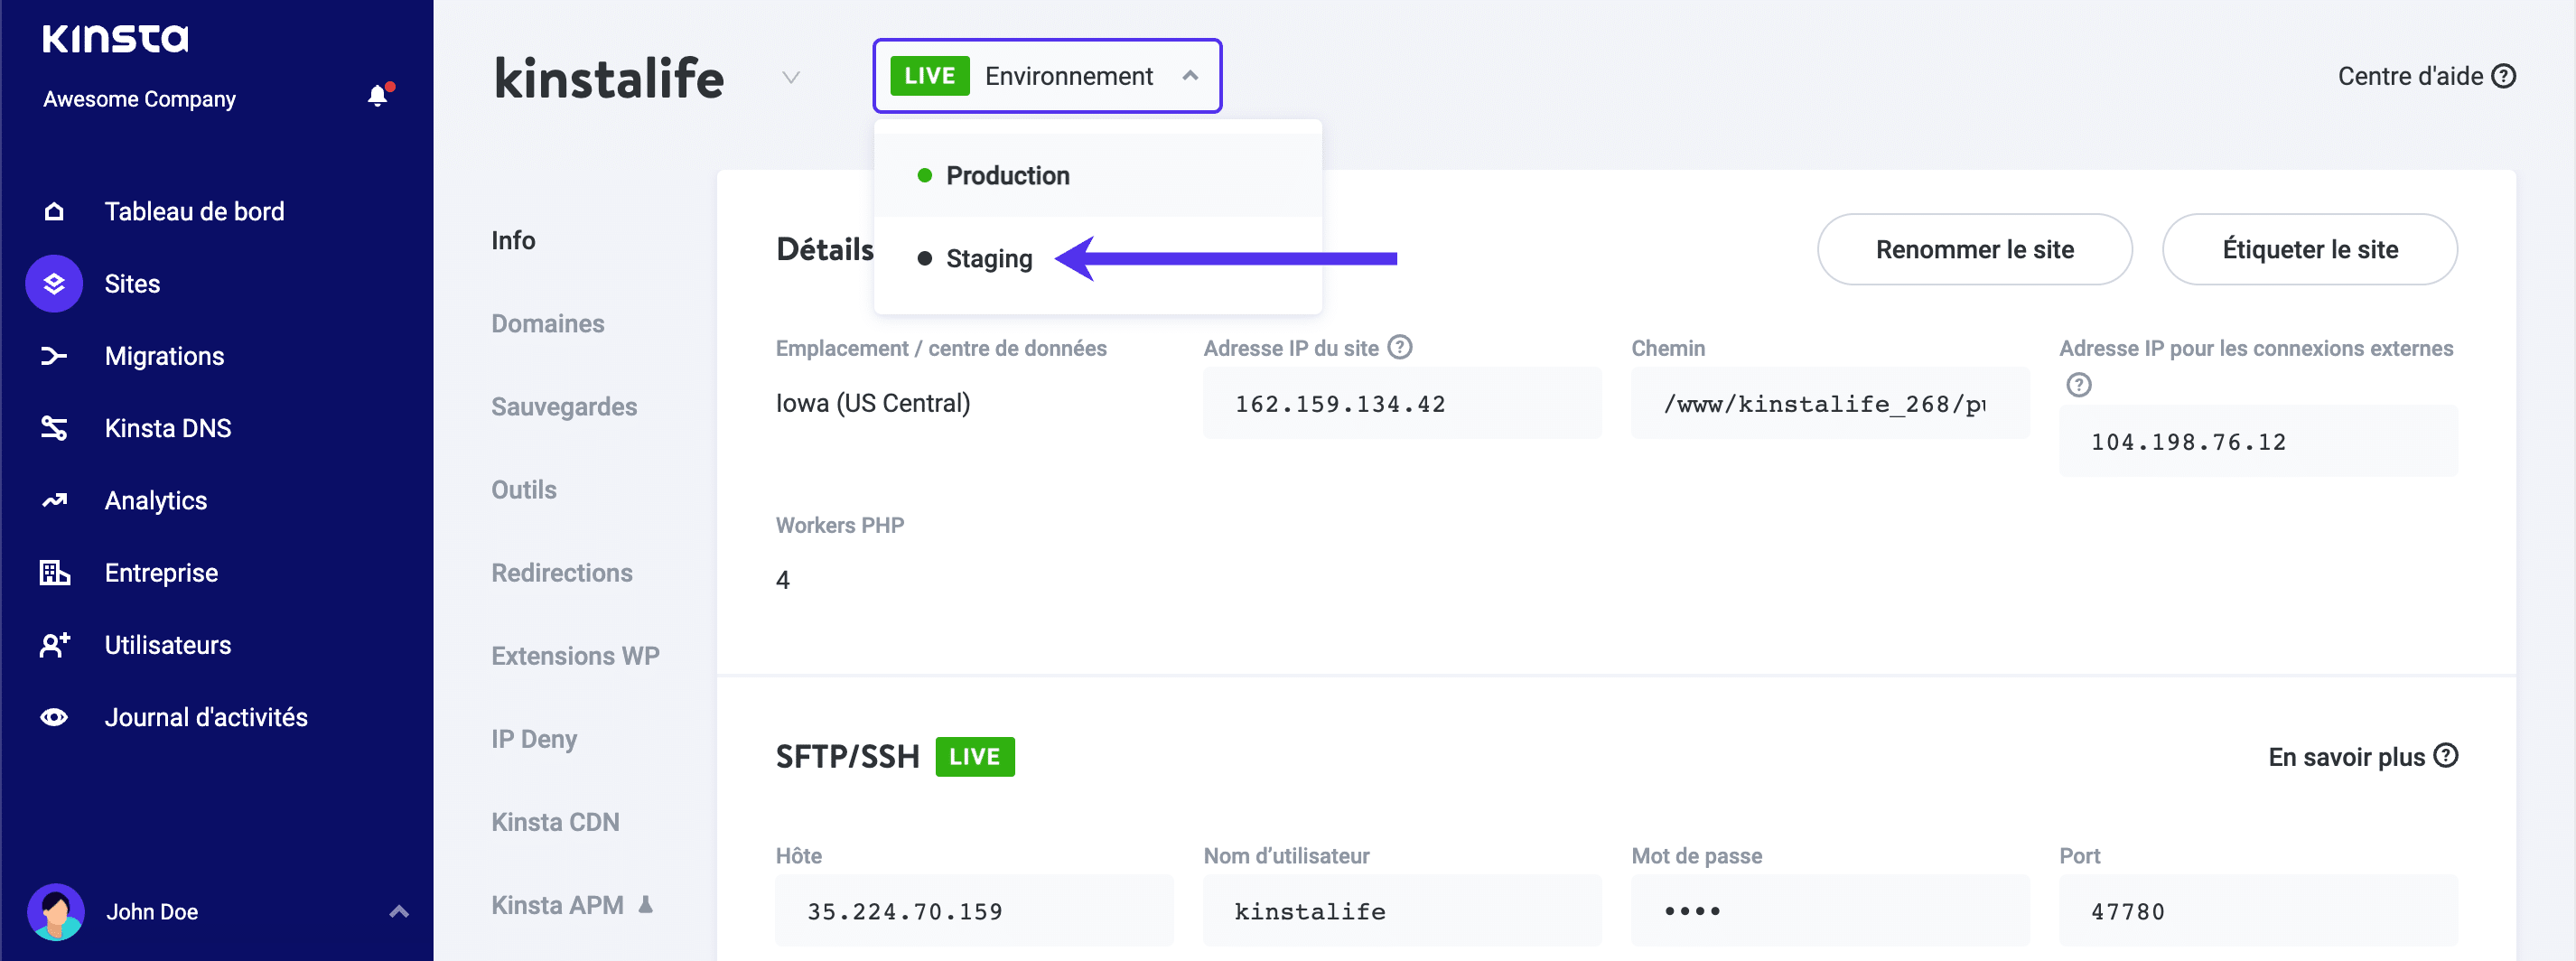Screen dimensions: 2576x961
Task: Open the Redirections tab
Action: coord(561,572)
